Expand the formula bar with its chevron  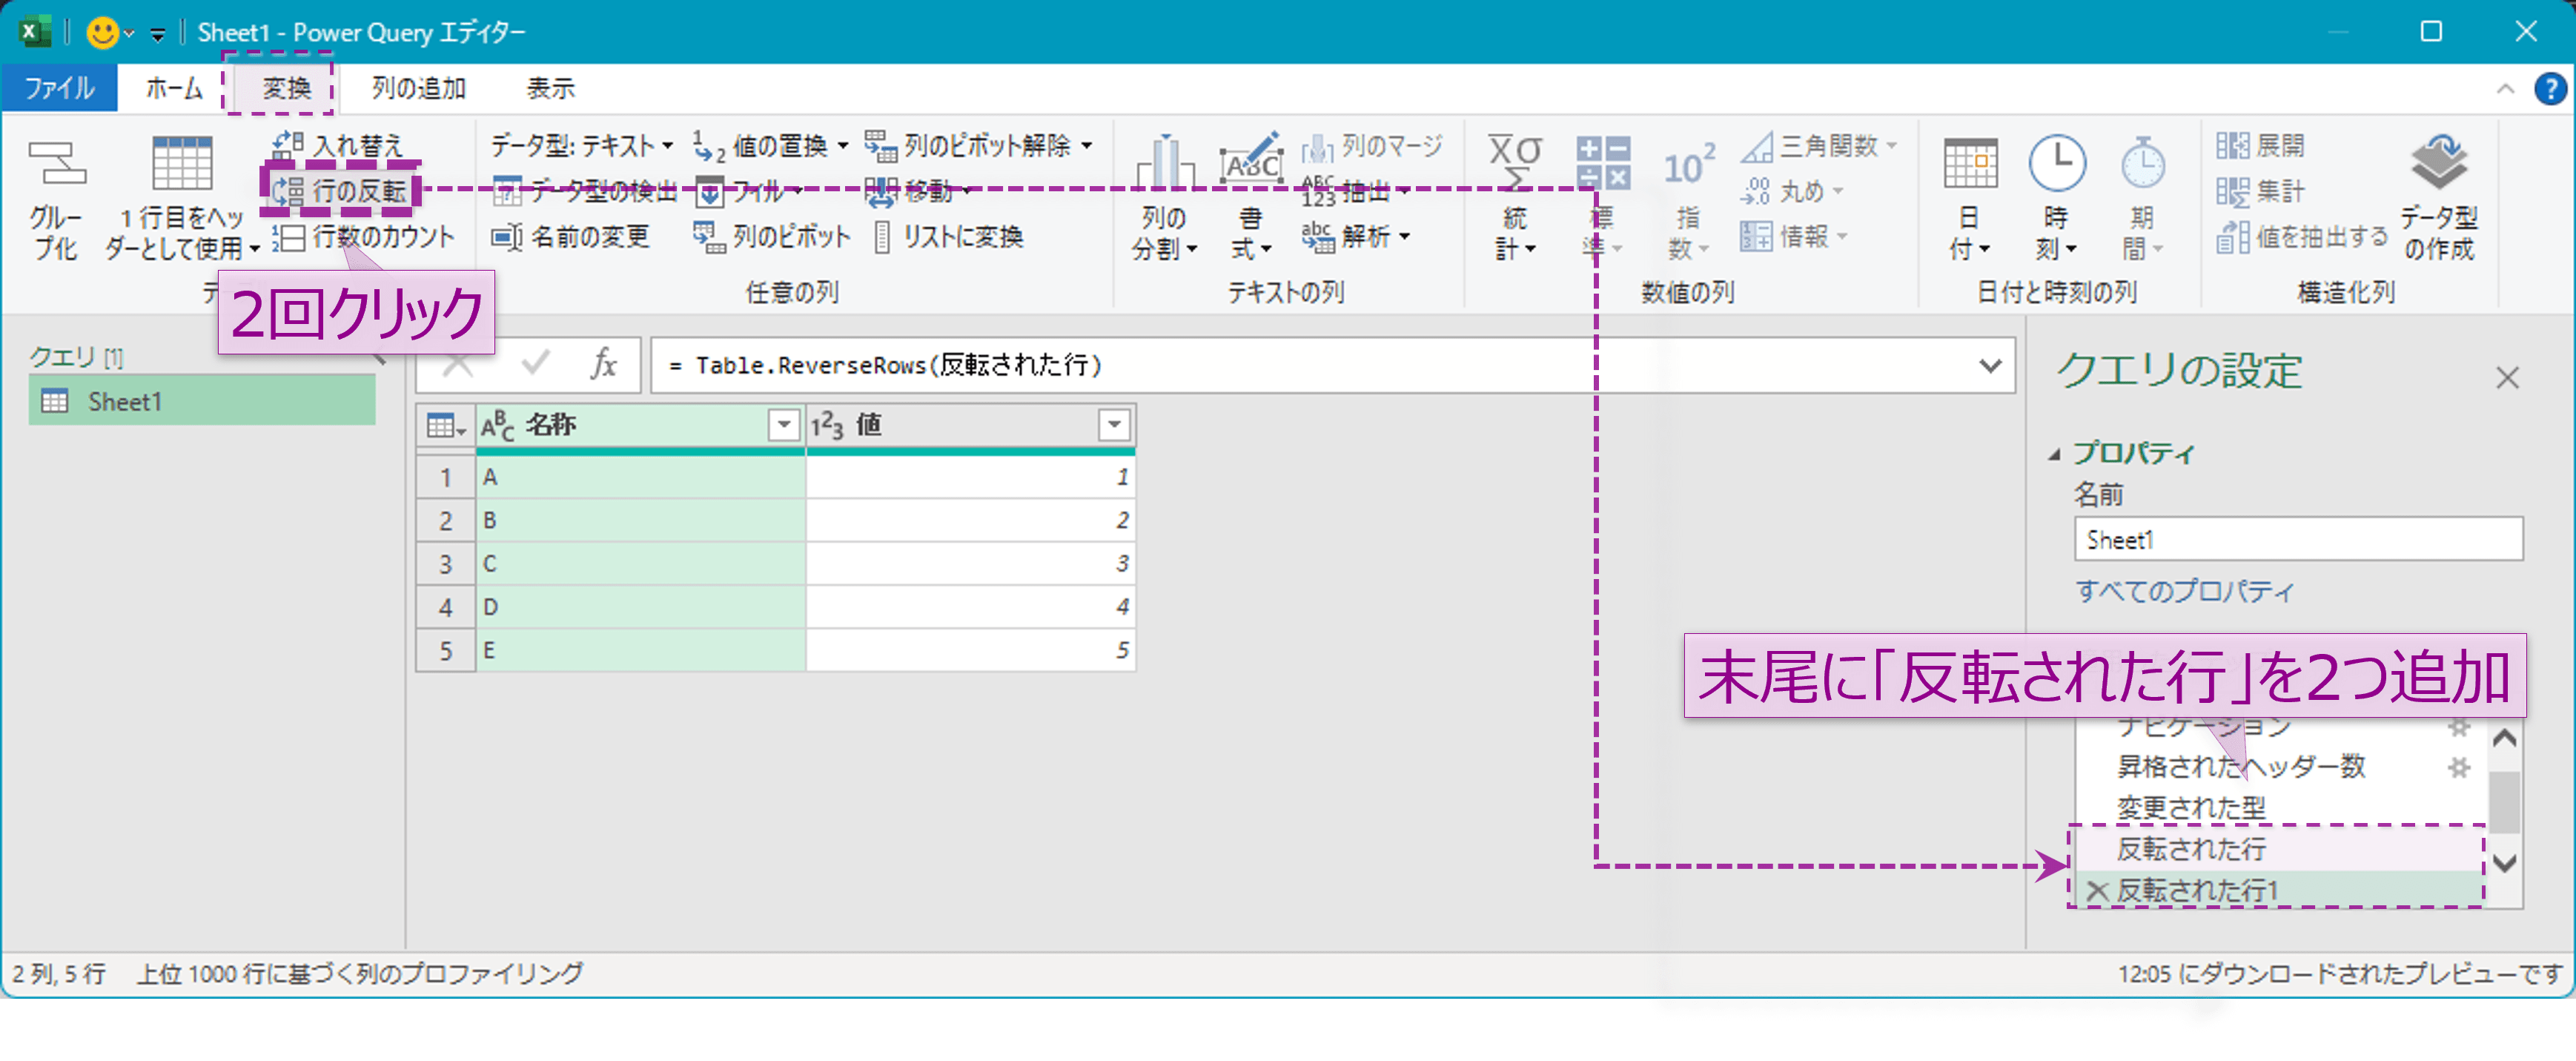click(1993, 365)
